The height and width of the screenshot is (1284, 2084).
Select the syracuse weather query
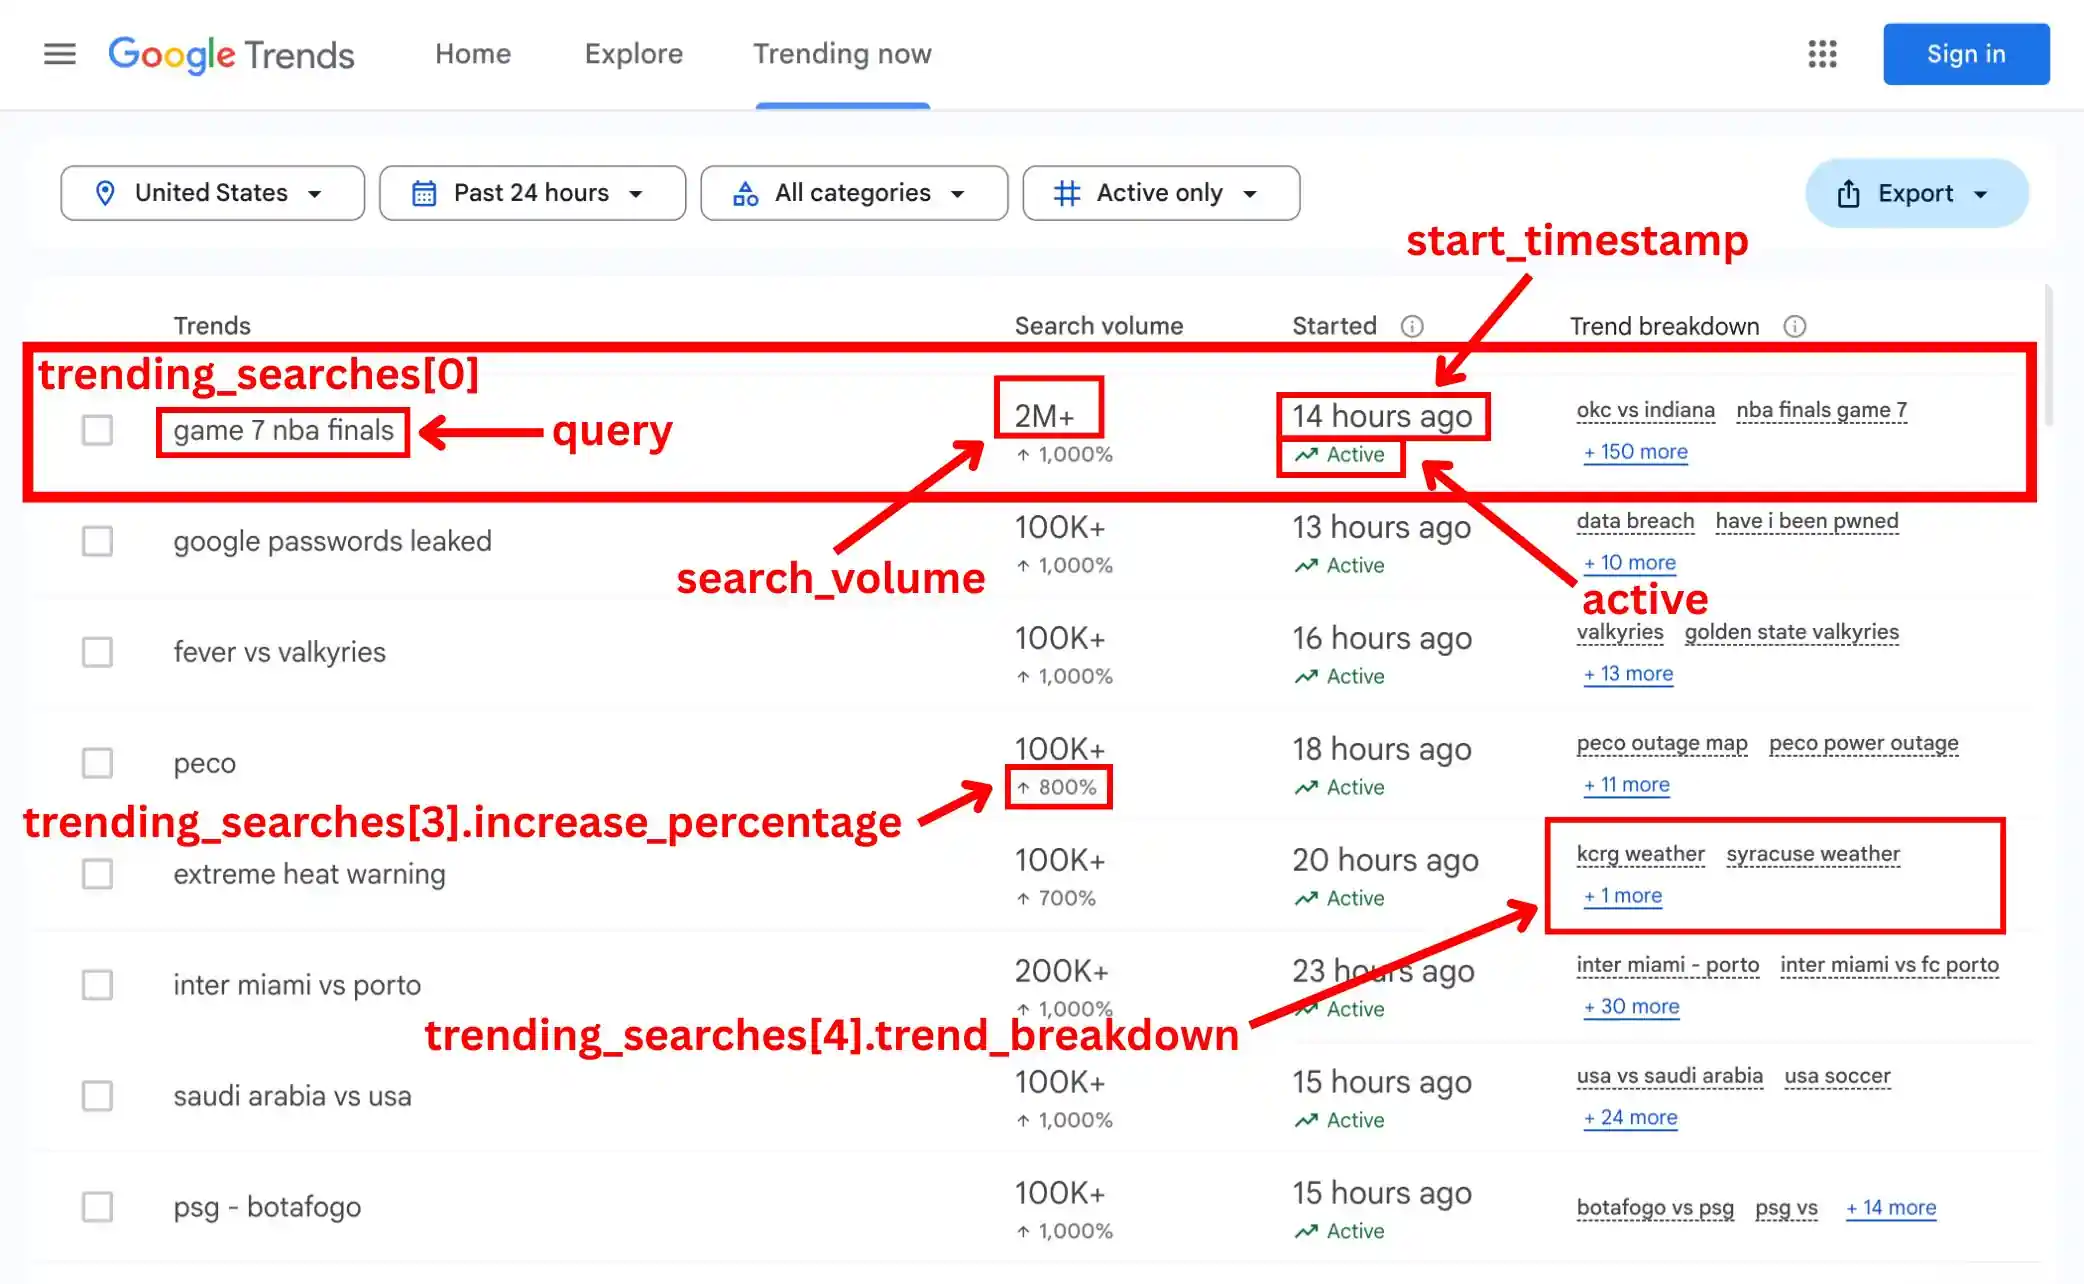pos(1813,854)
